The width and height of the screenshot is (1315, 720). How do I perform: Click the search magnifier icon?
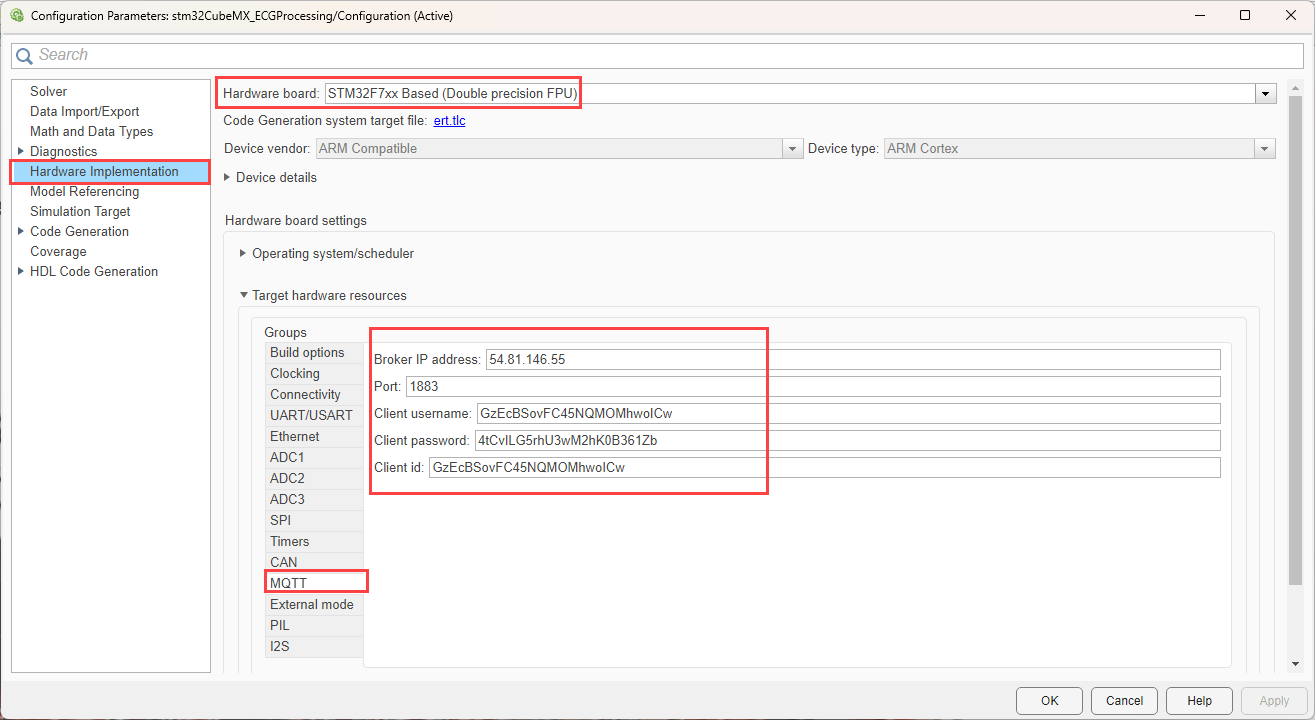[25, 56]
